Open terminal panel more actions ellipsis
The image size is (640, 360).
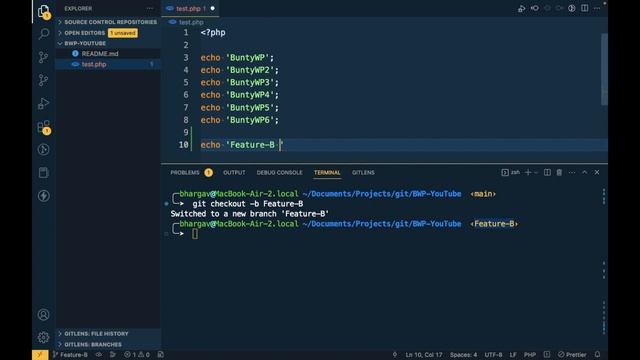pos(572,173)
